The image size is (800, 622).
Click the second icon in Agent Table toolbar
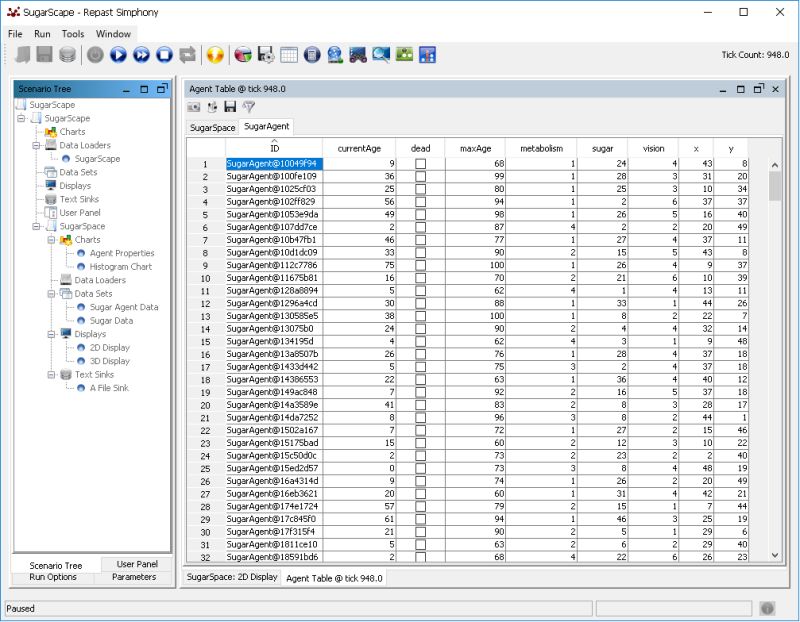click(212, 107)
